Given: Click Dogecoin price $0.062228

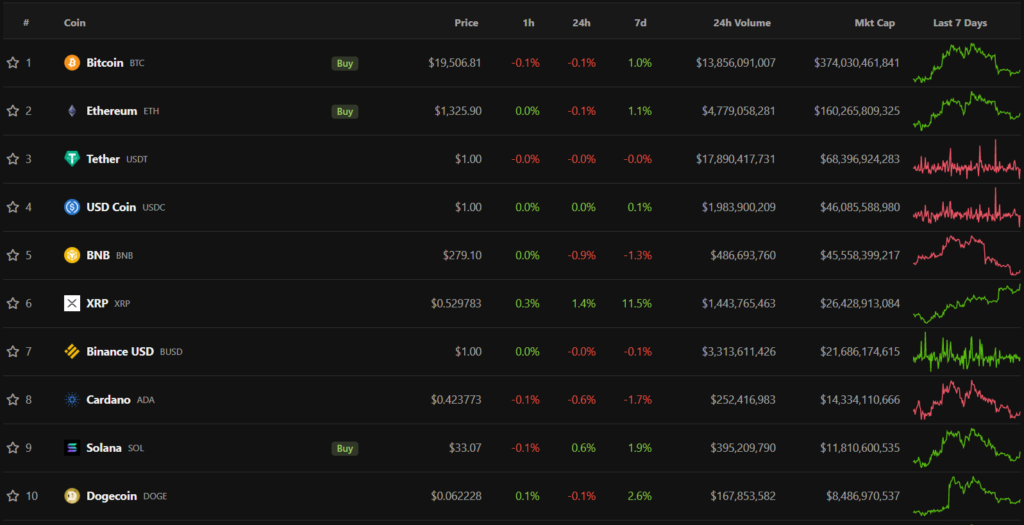Looking at the screenshot, I should (456, 496).
